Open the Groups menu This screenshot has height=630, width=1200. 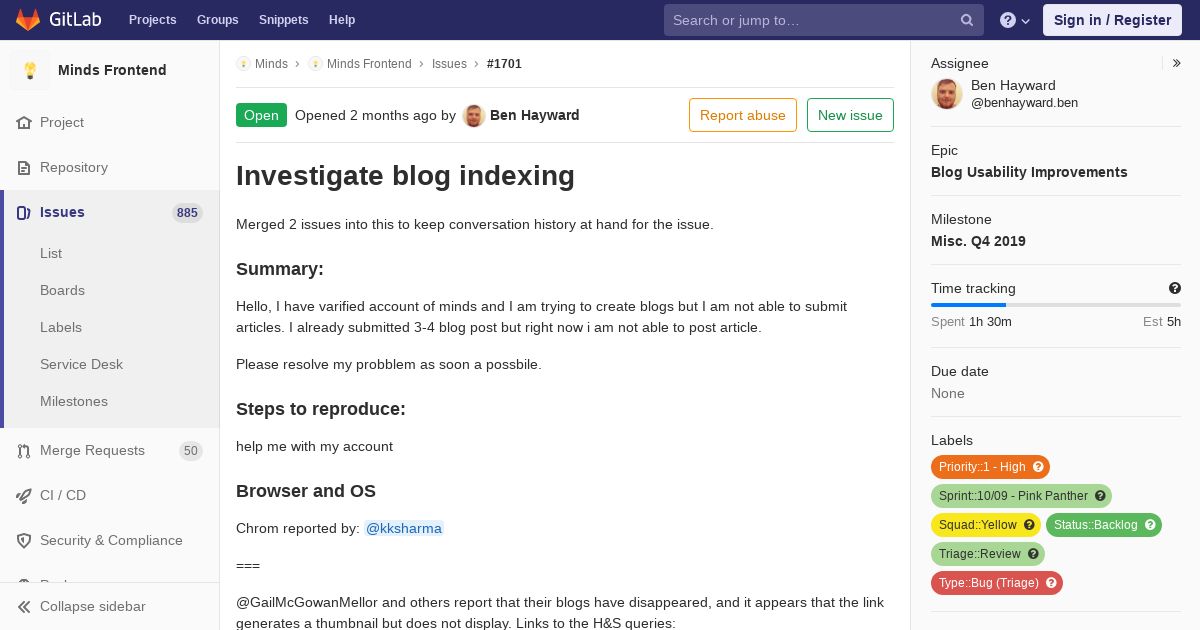(x=217, y=20)
